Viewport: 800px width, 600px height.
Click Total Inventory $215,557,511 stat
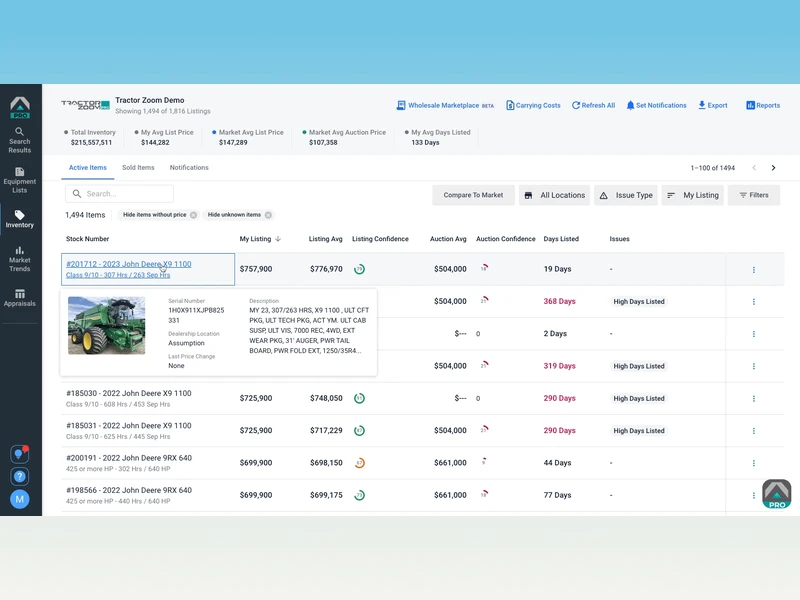point(90,137)
